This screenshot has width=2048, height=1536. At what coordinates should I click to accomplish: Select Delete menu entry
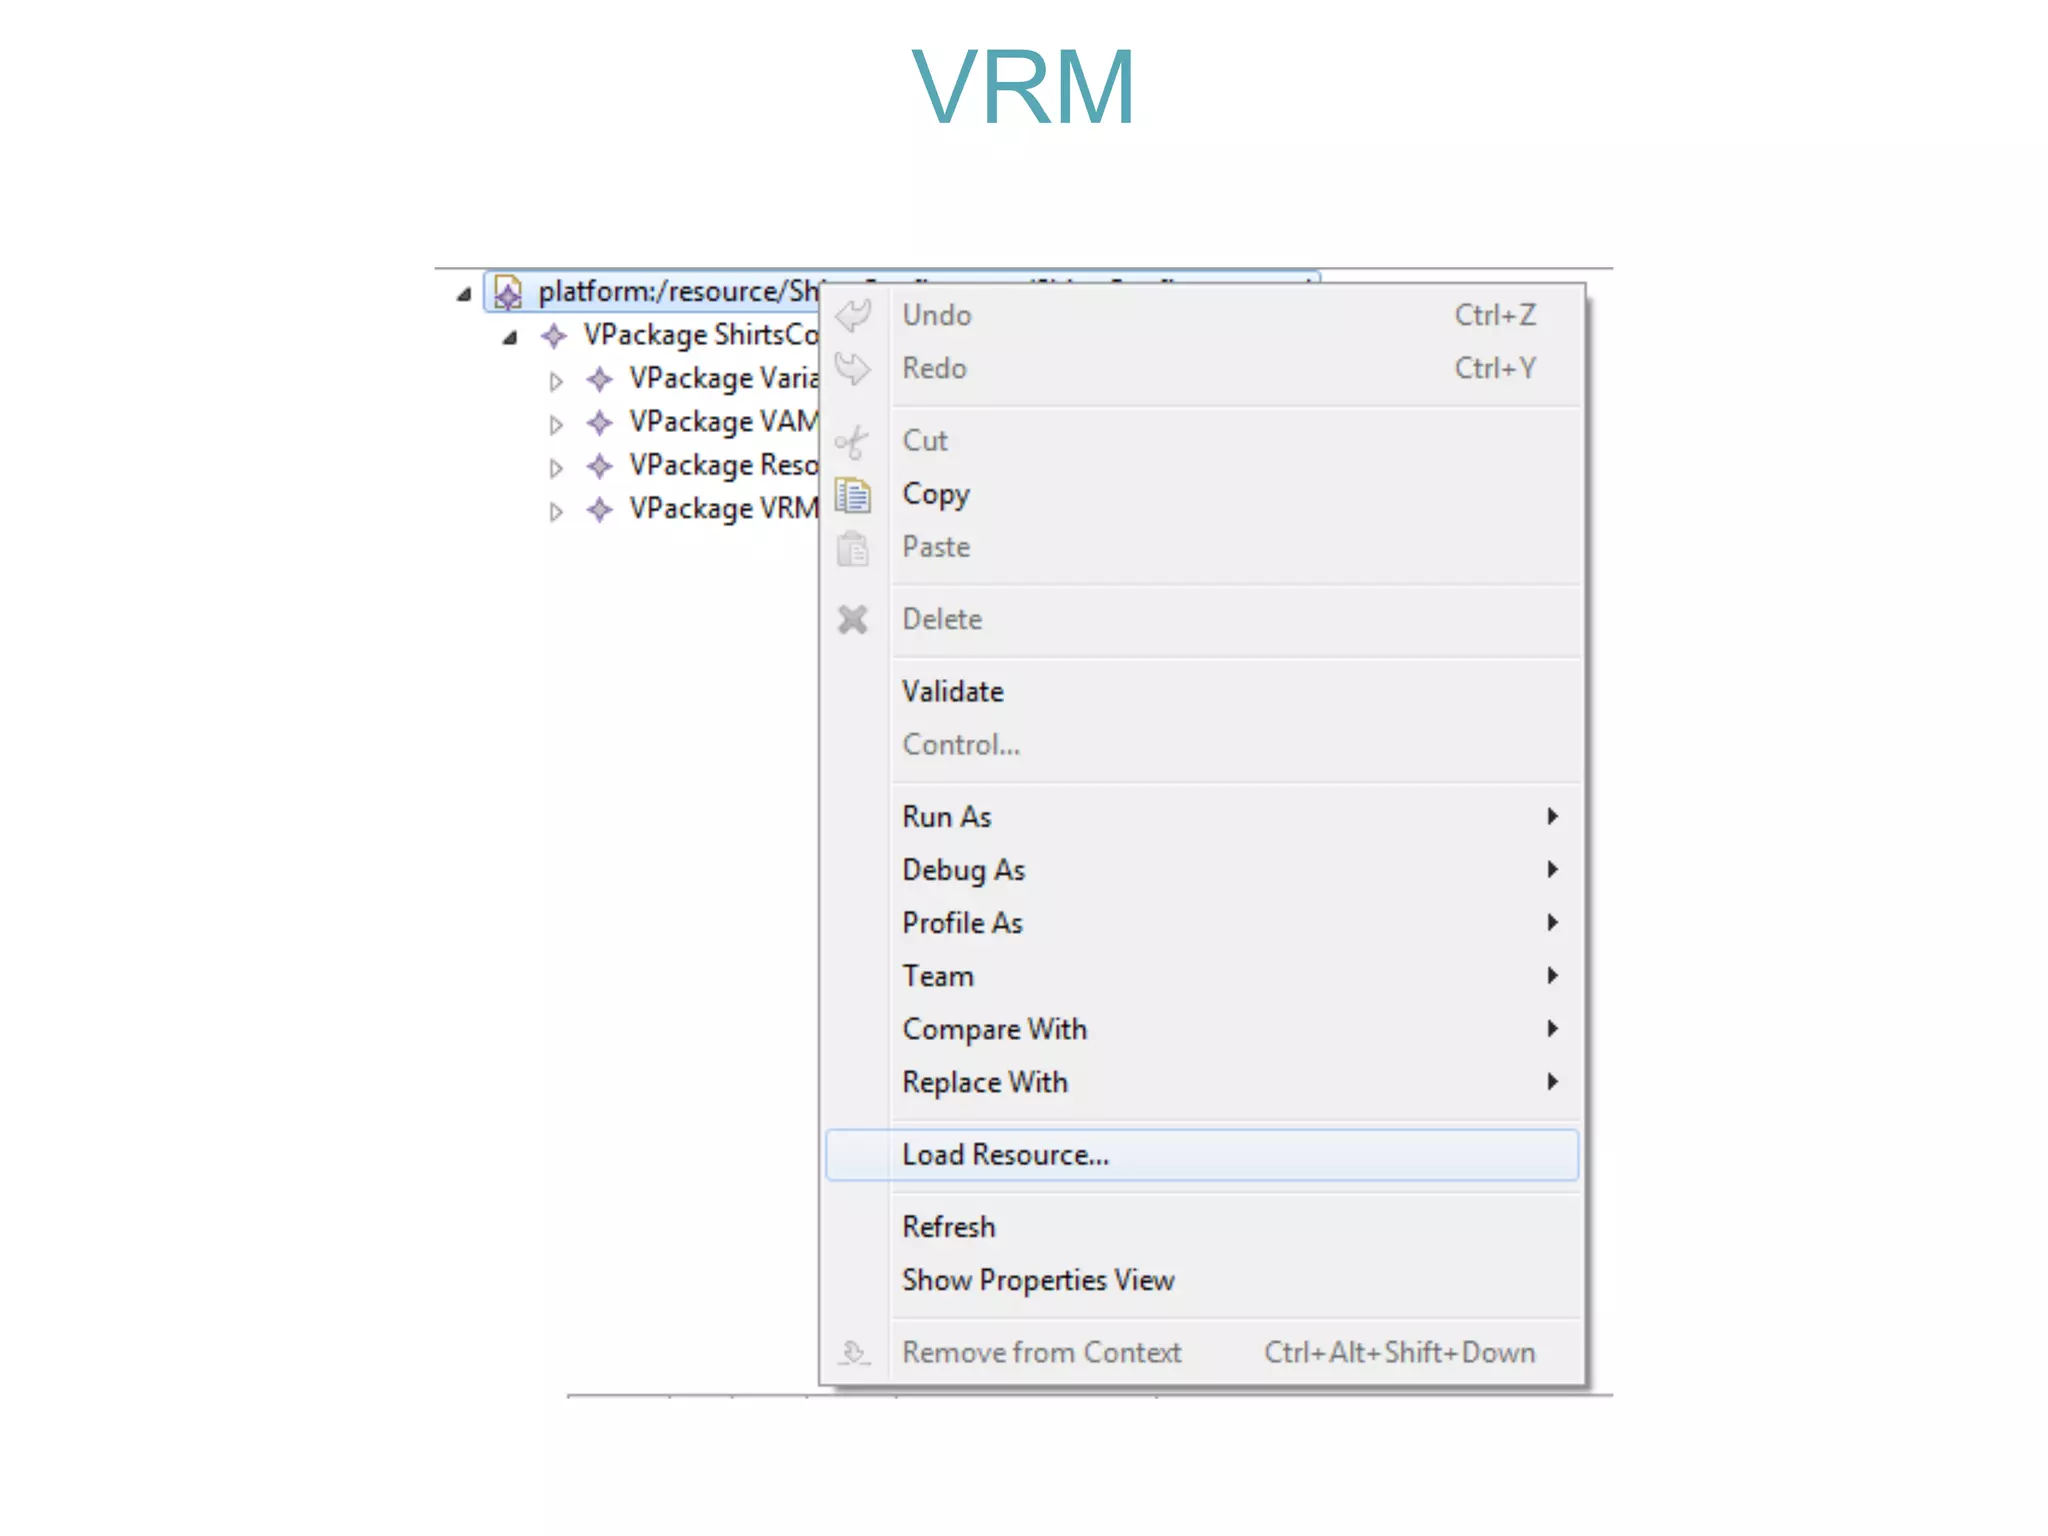[x=1202, y=620]
